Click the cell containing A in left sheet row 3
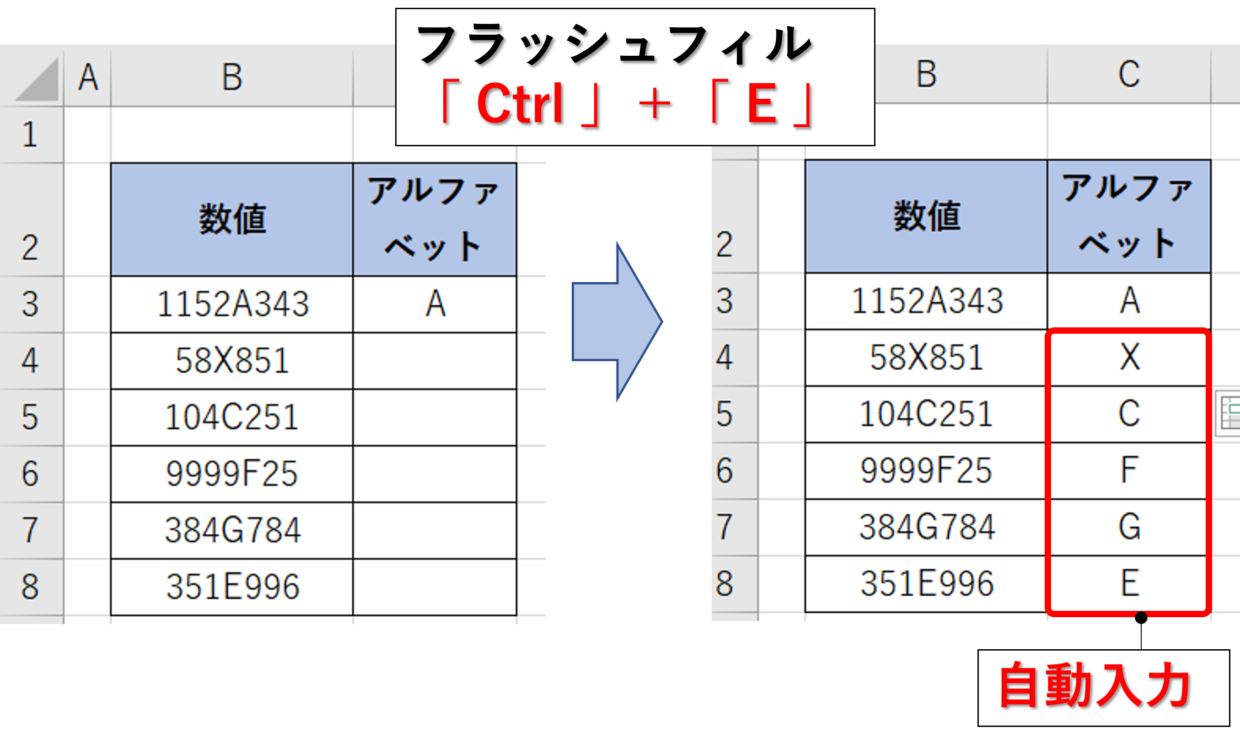Viewport: 1240px width, 753px height. (x=435, y=304)
